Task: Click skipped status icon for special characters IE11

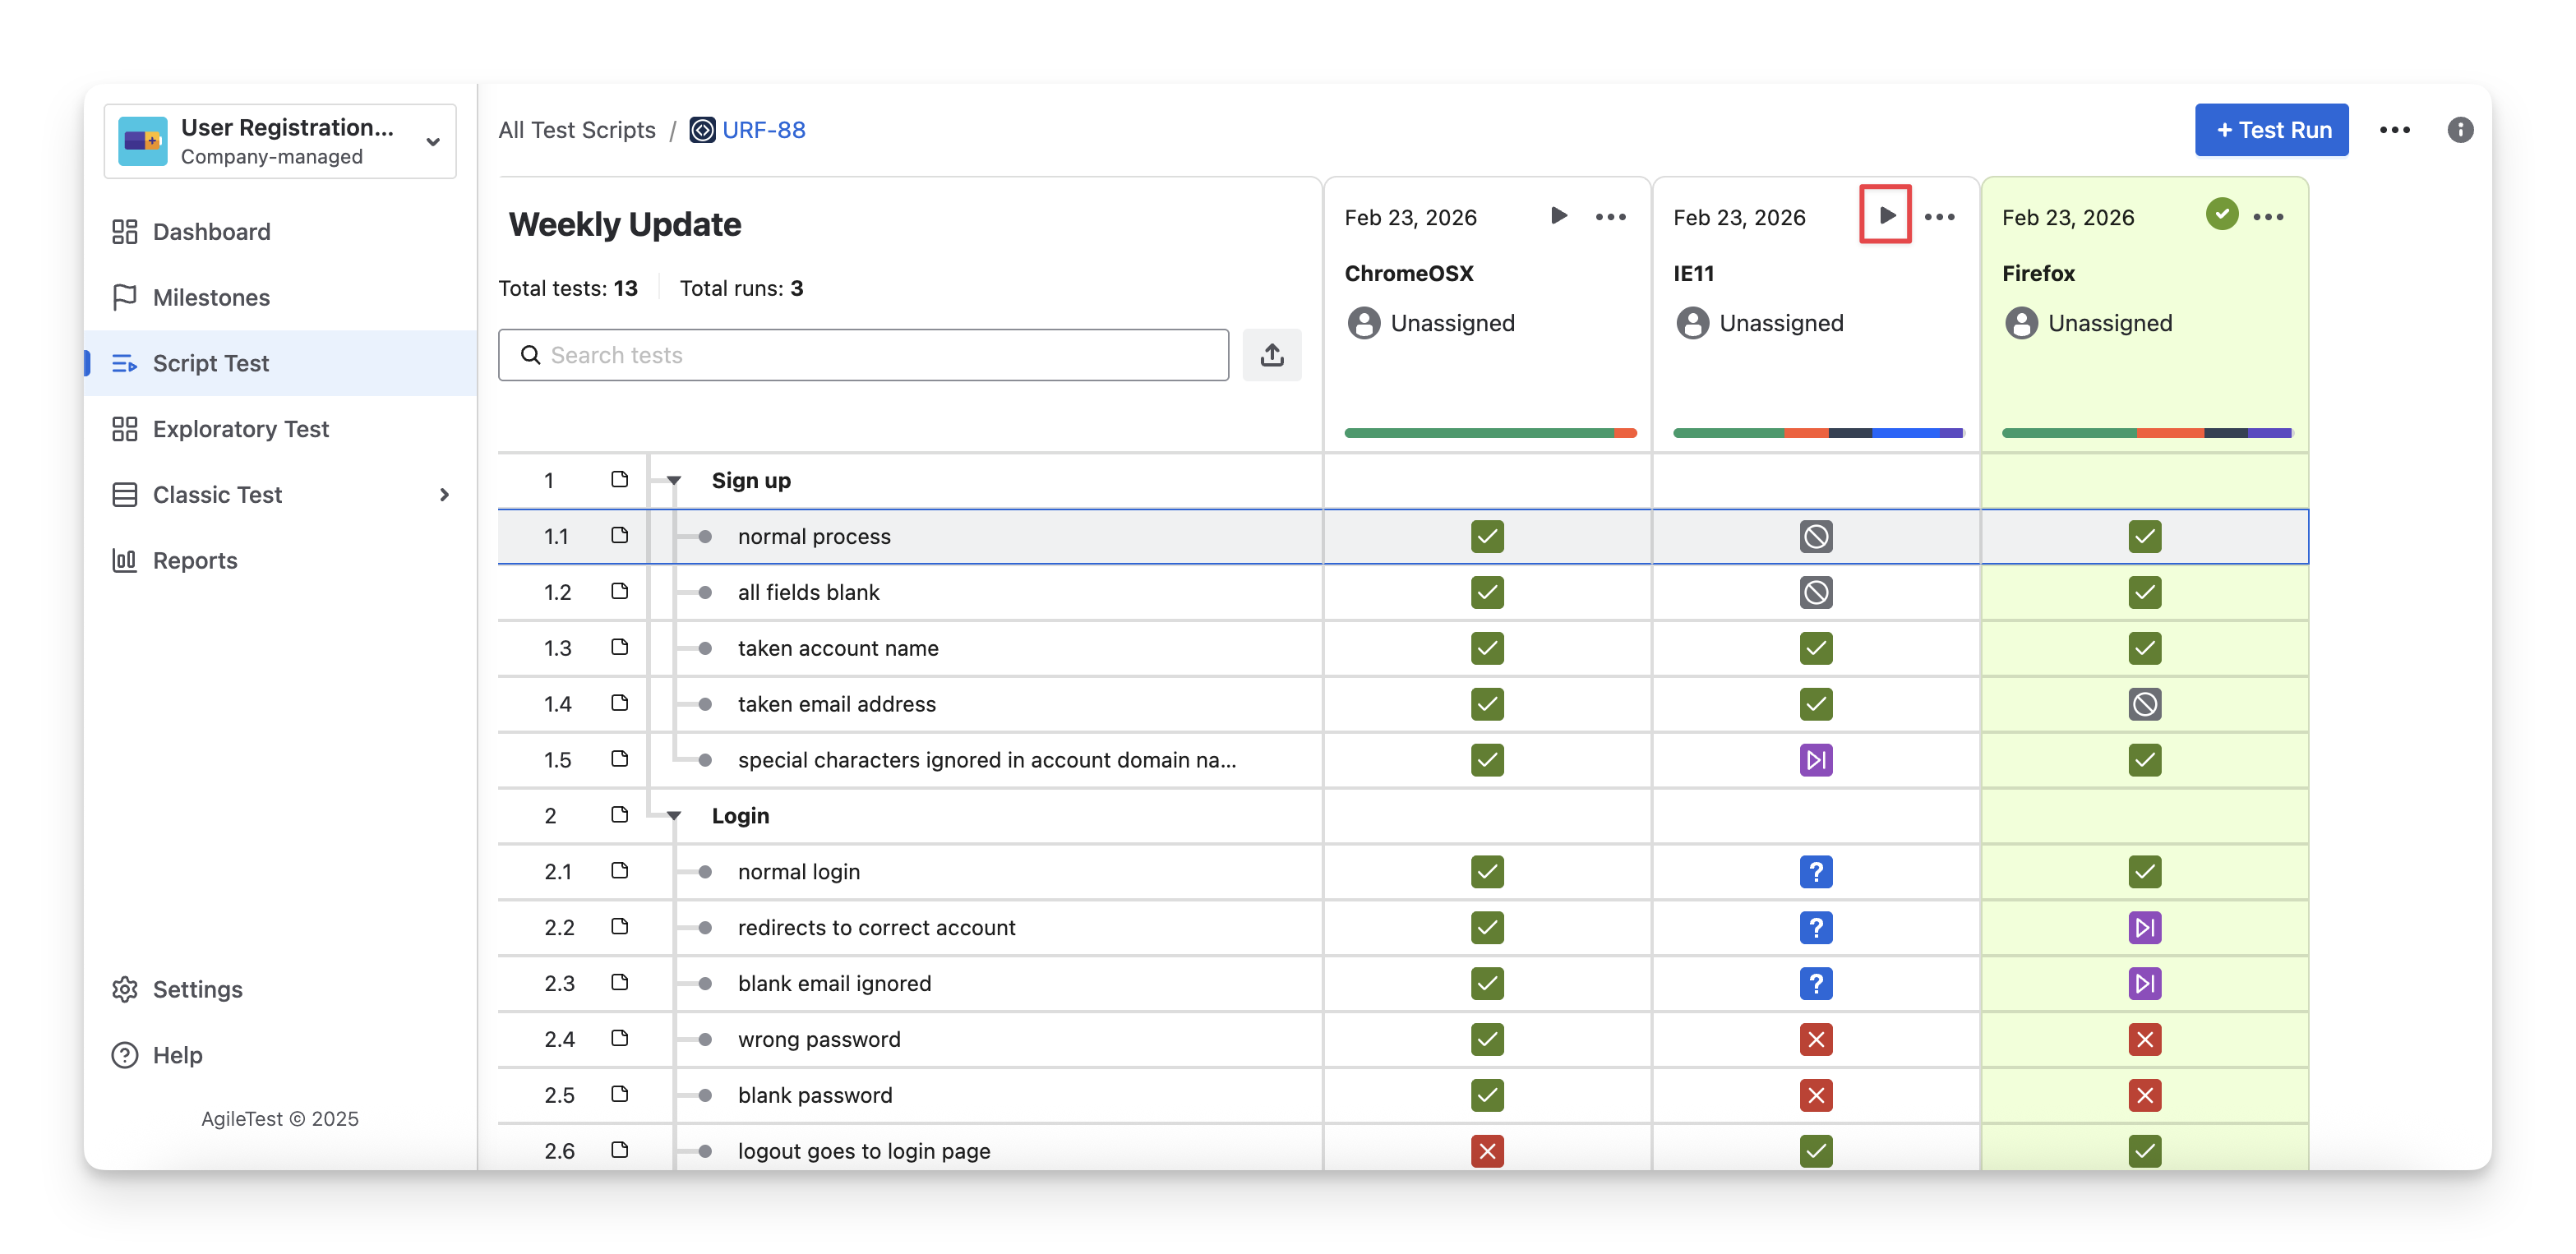Action: (1815, 760)
